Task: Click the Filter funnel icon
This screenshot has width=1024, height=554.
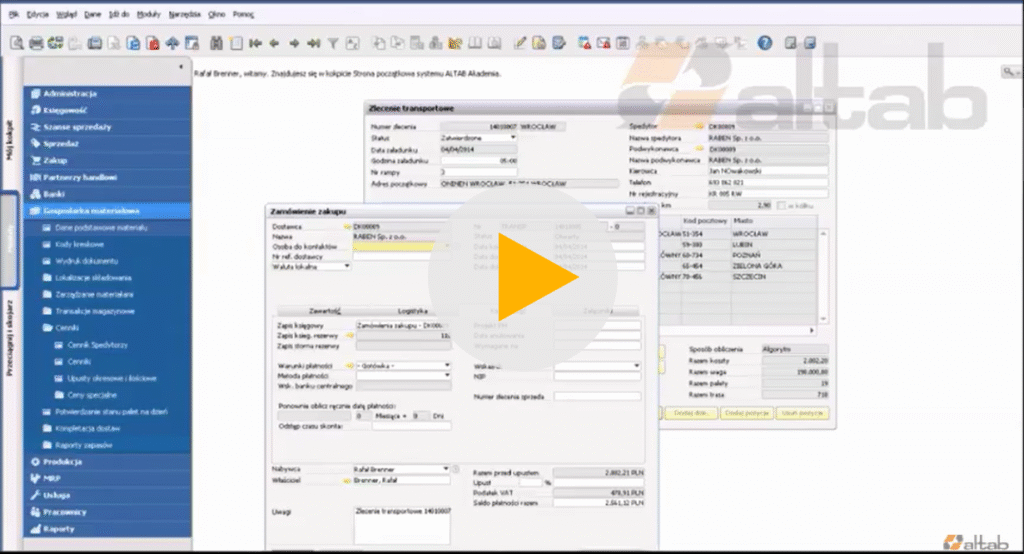Action: click(333, 43)
